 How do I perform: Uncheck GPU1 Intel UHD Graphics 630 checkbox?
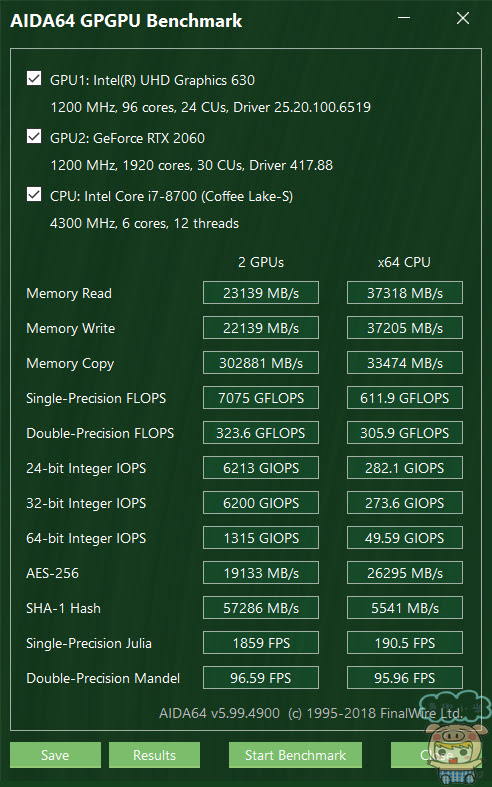click(x=34, y=78)
